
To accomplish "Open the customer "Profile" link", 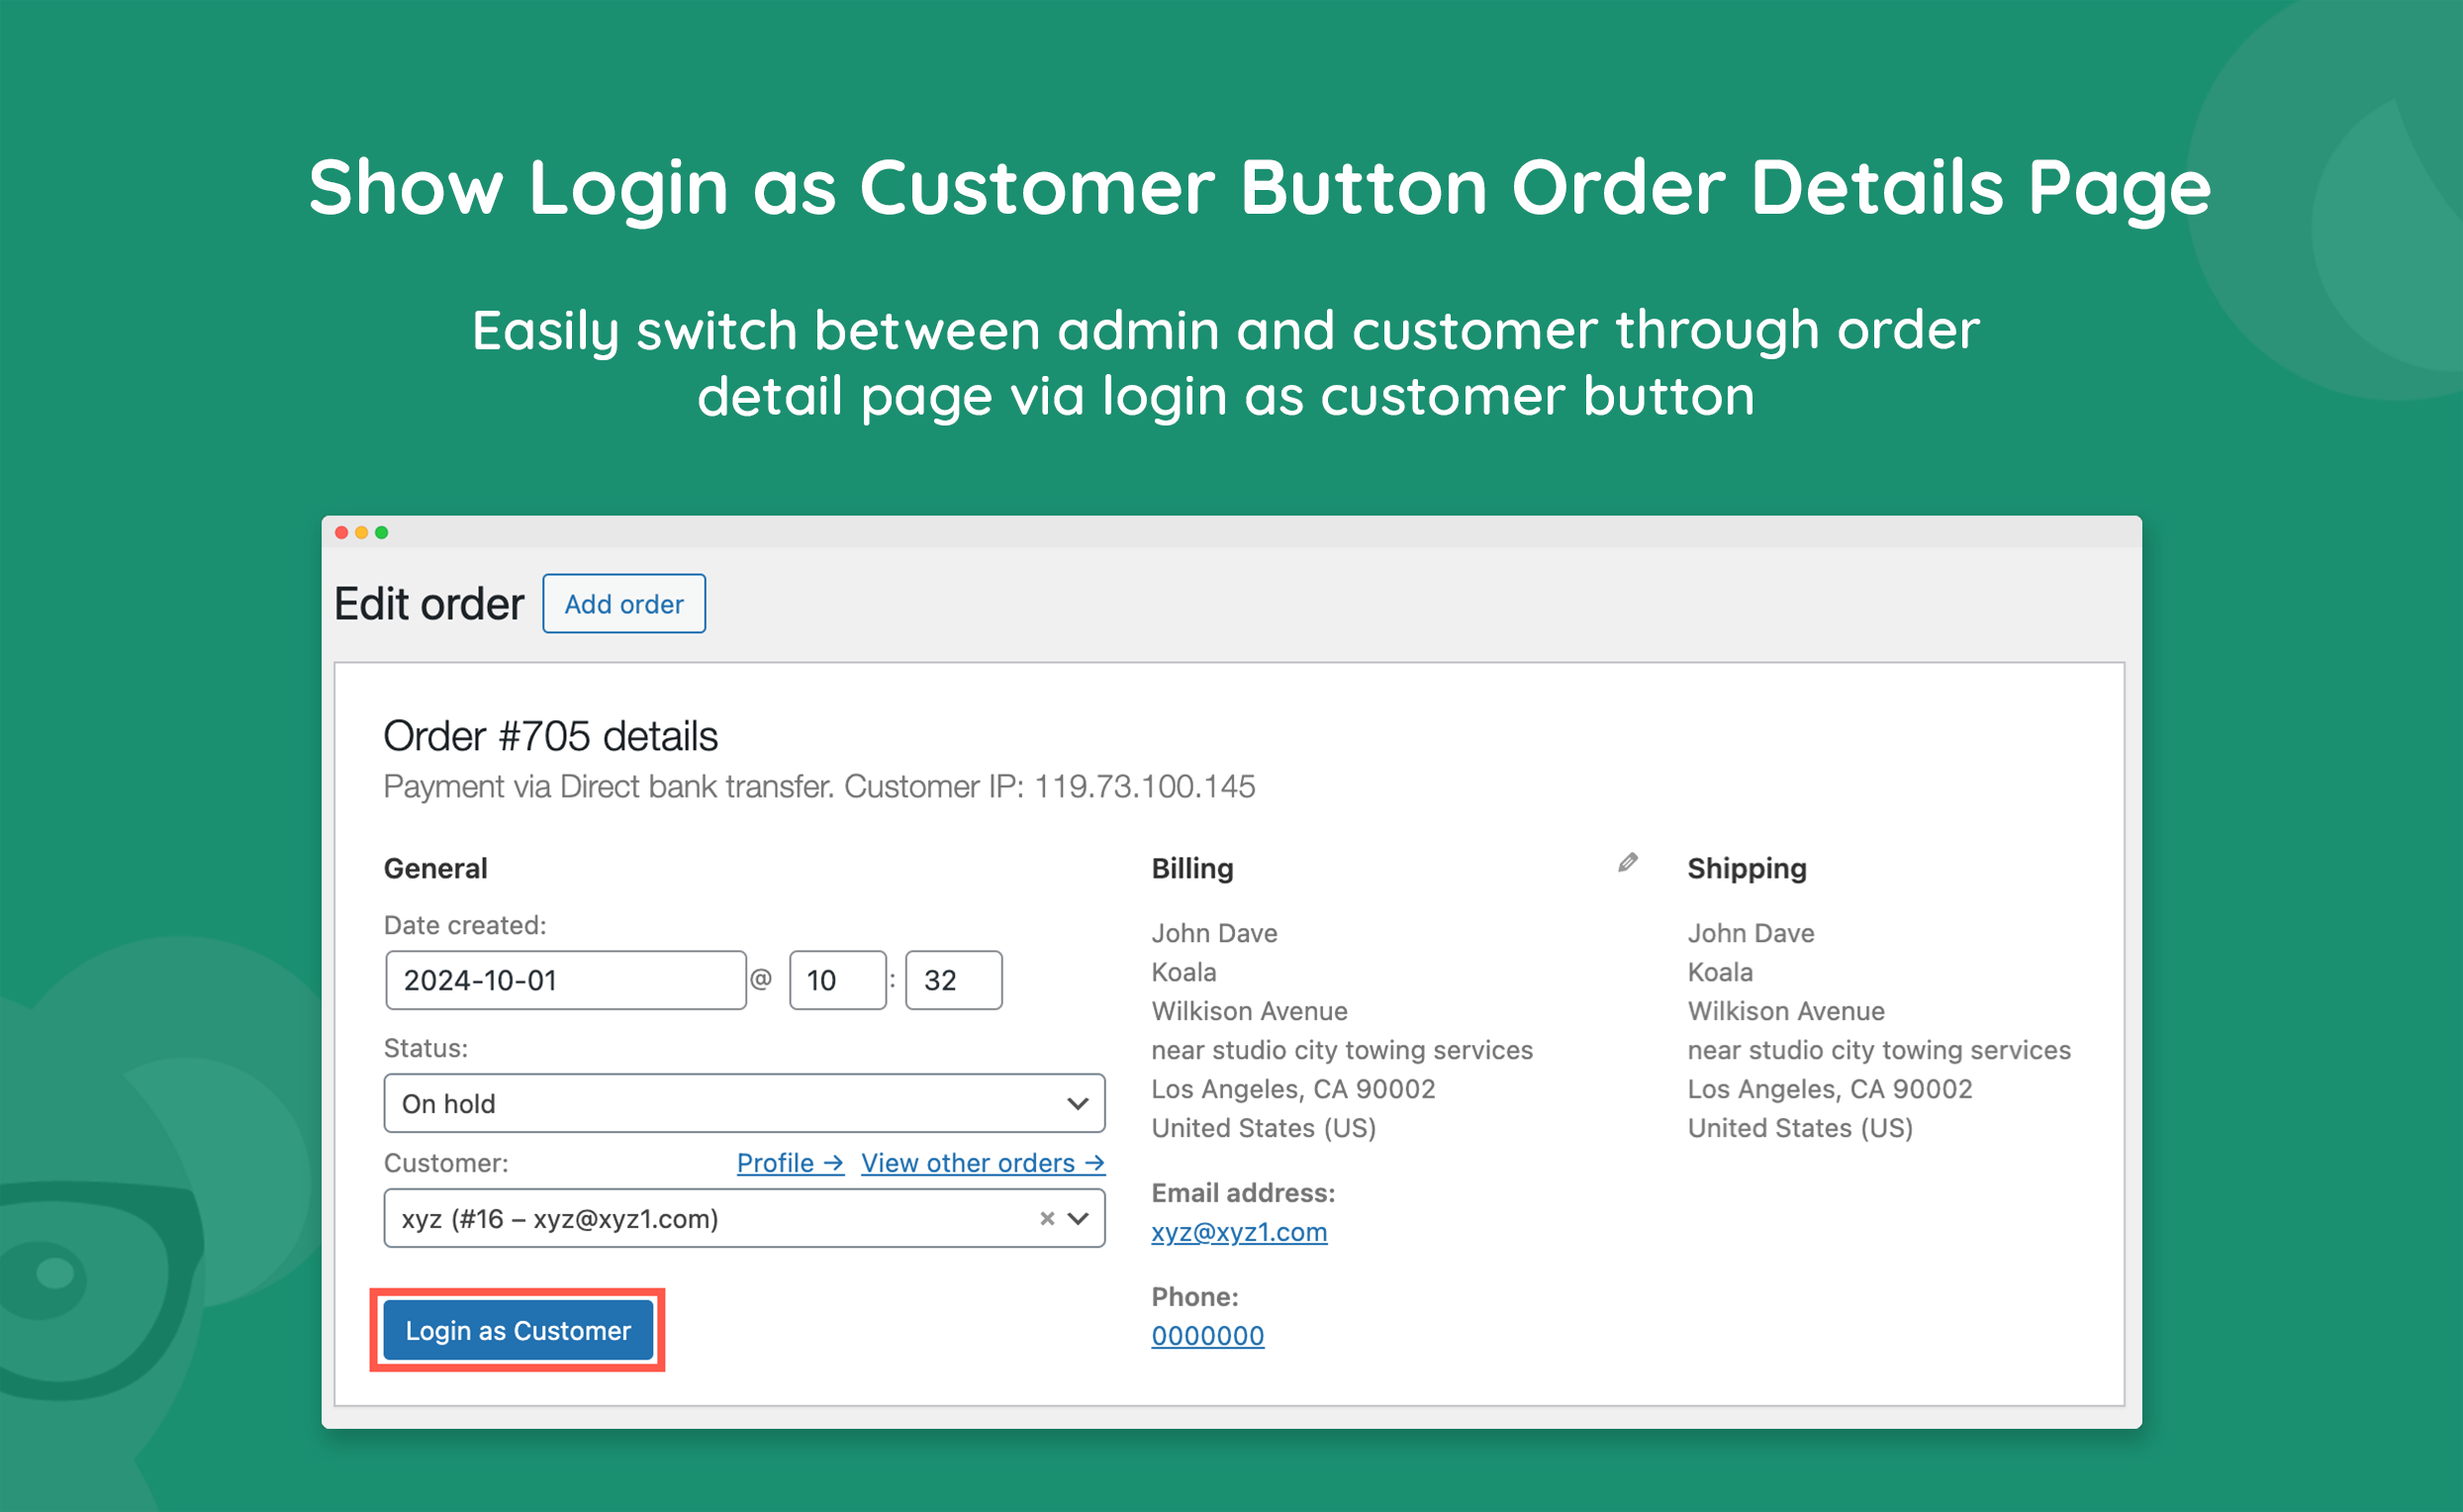I will tap(775, 1163).
